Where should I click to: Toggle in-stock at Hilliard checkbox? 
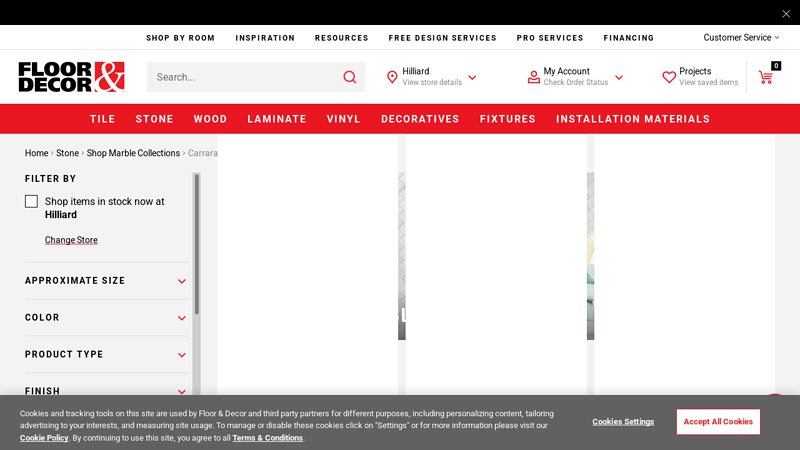pyautogui.click(x=32, y=201)
